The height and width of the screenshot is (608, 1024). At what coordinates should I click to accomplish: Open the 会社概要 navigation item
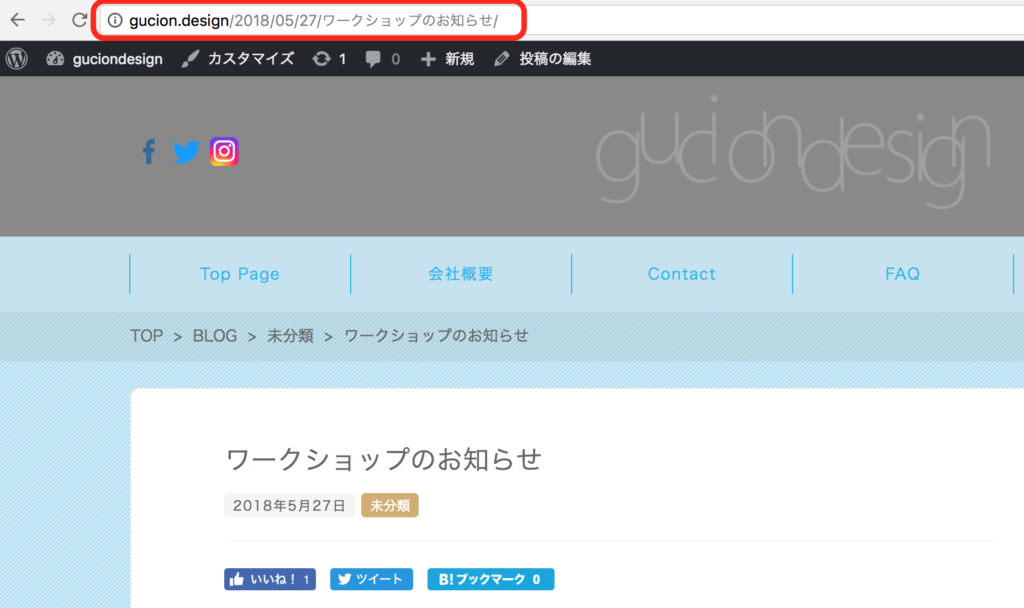click(x=461, y=274)
